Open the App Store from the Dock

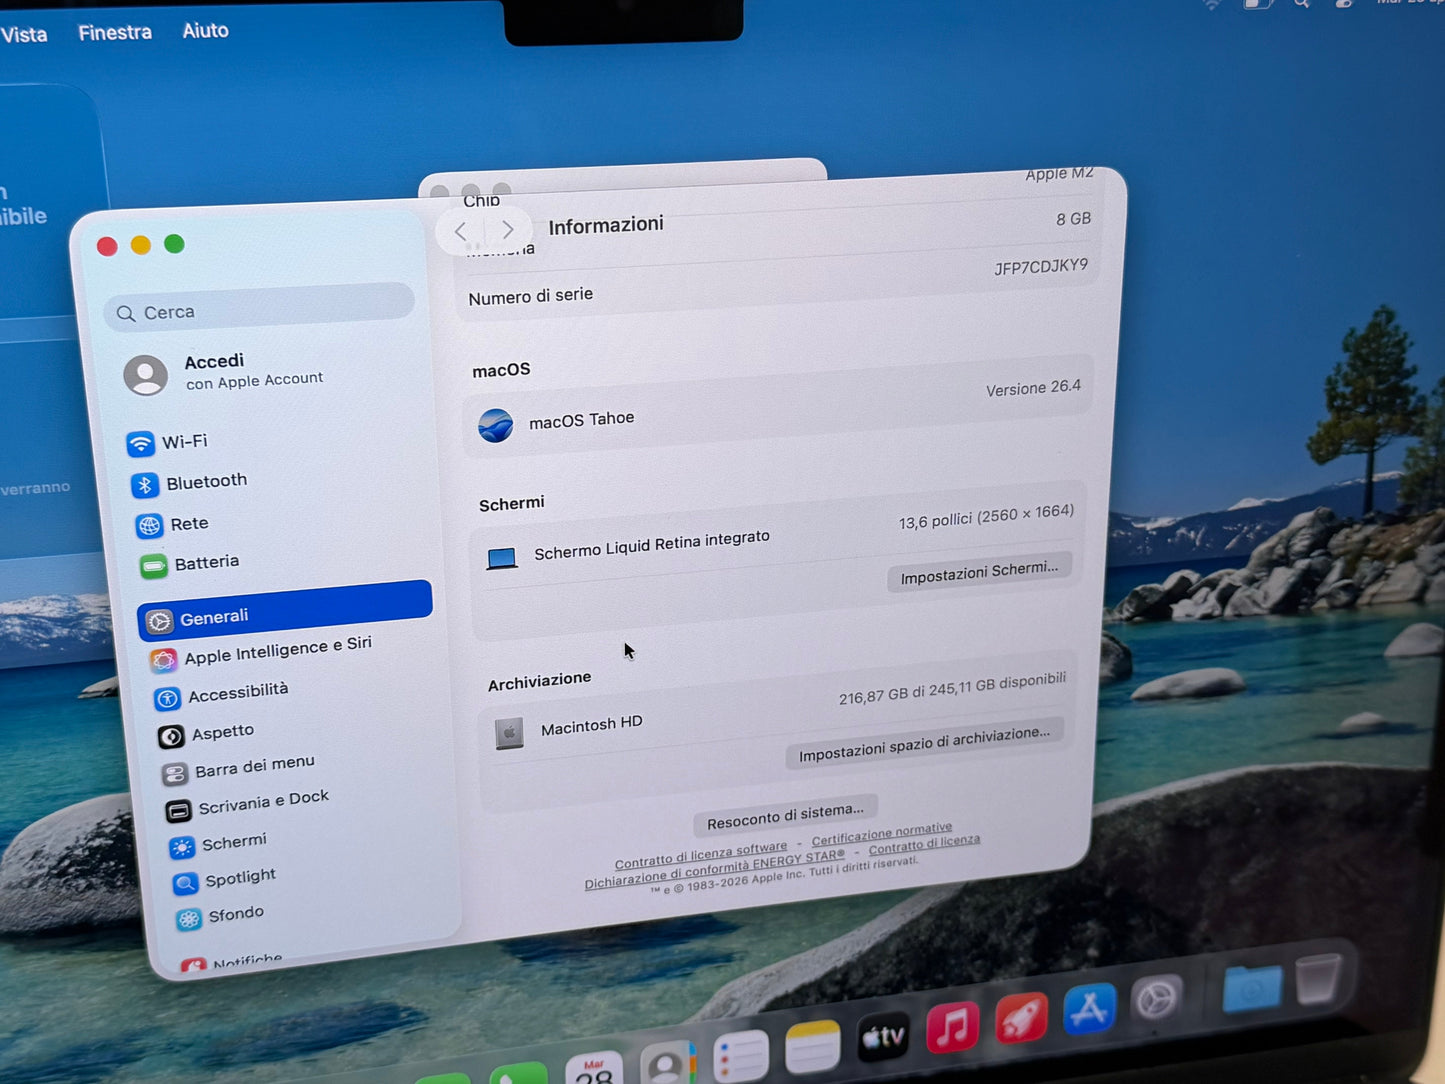[x=1089, y=1008]
